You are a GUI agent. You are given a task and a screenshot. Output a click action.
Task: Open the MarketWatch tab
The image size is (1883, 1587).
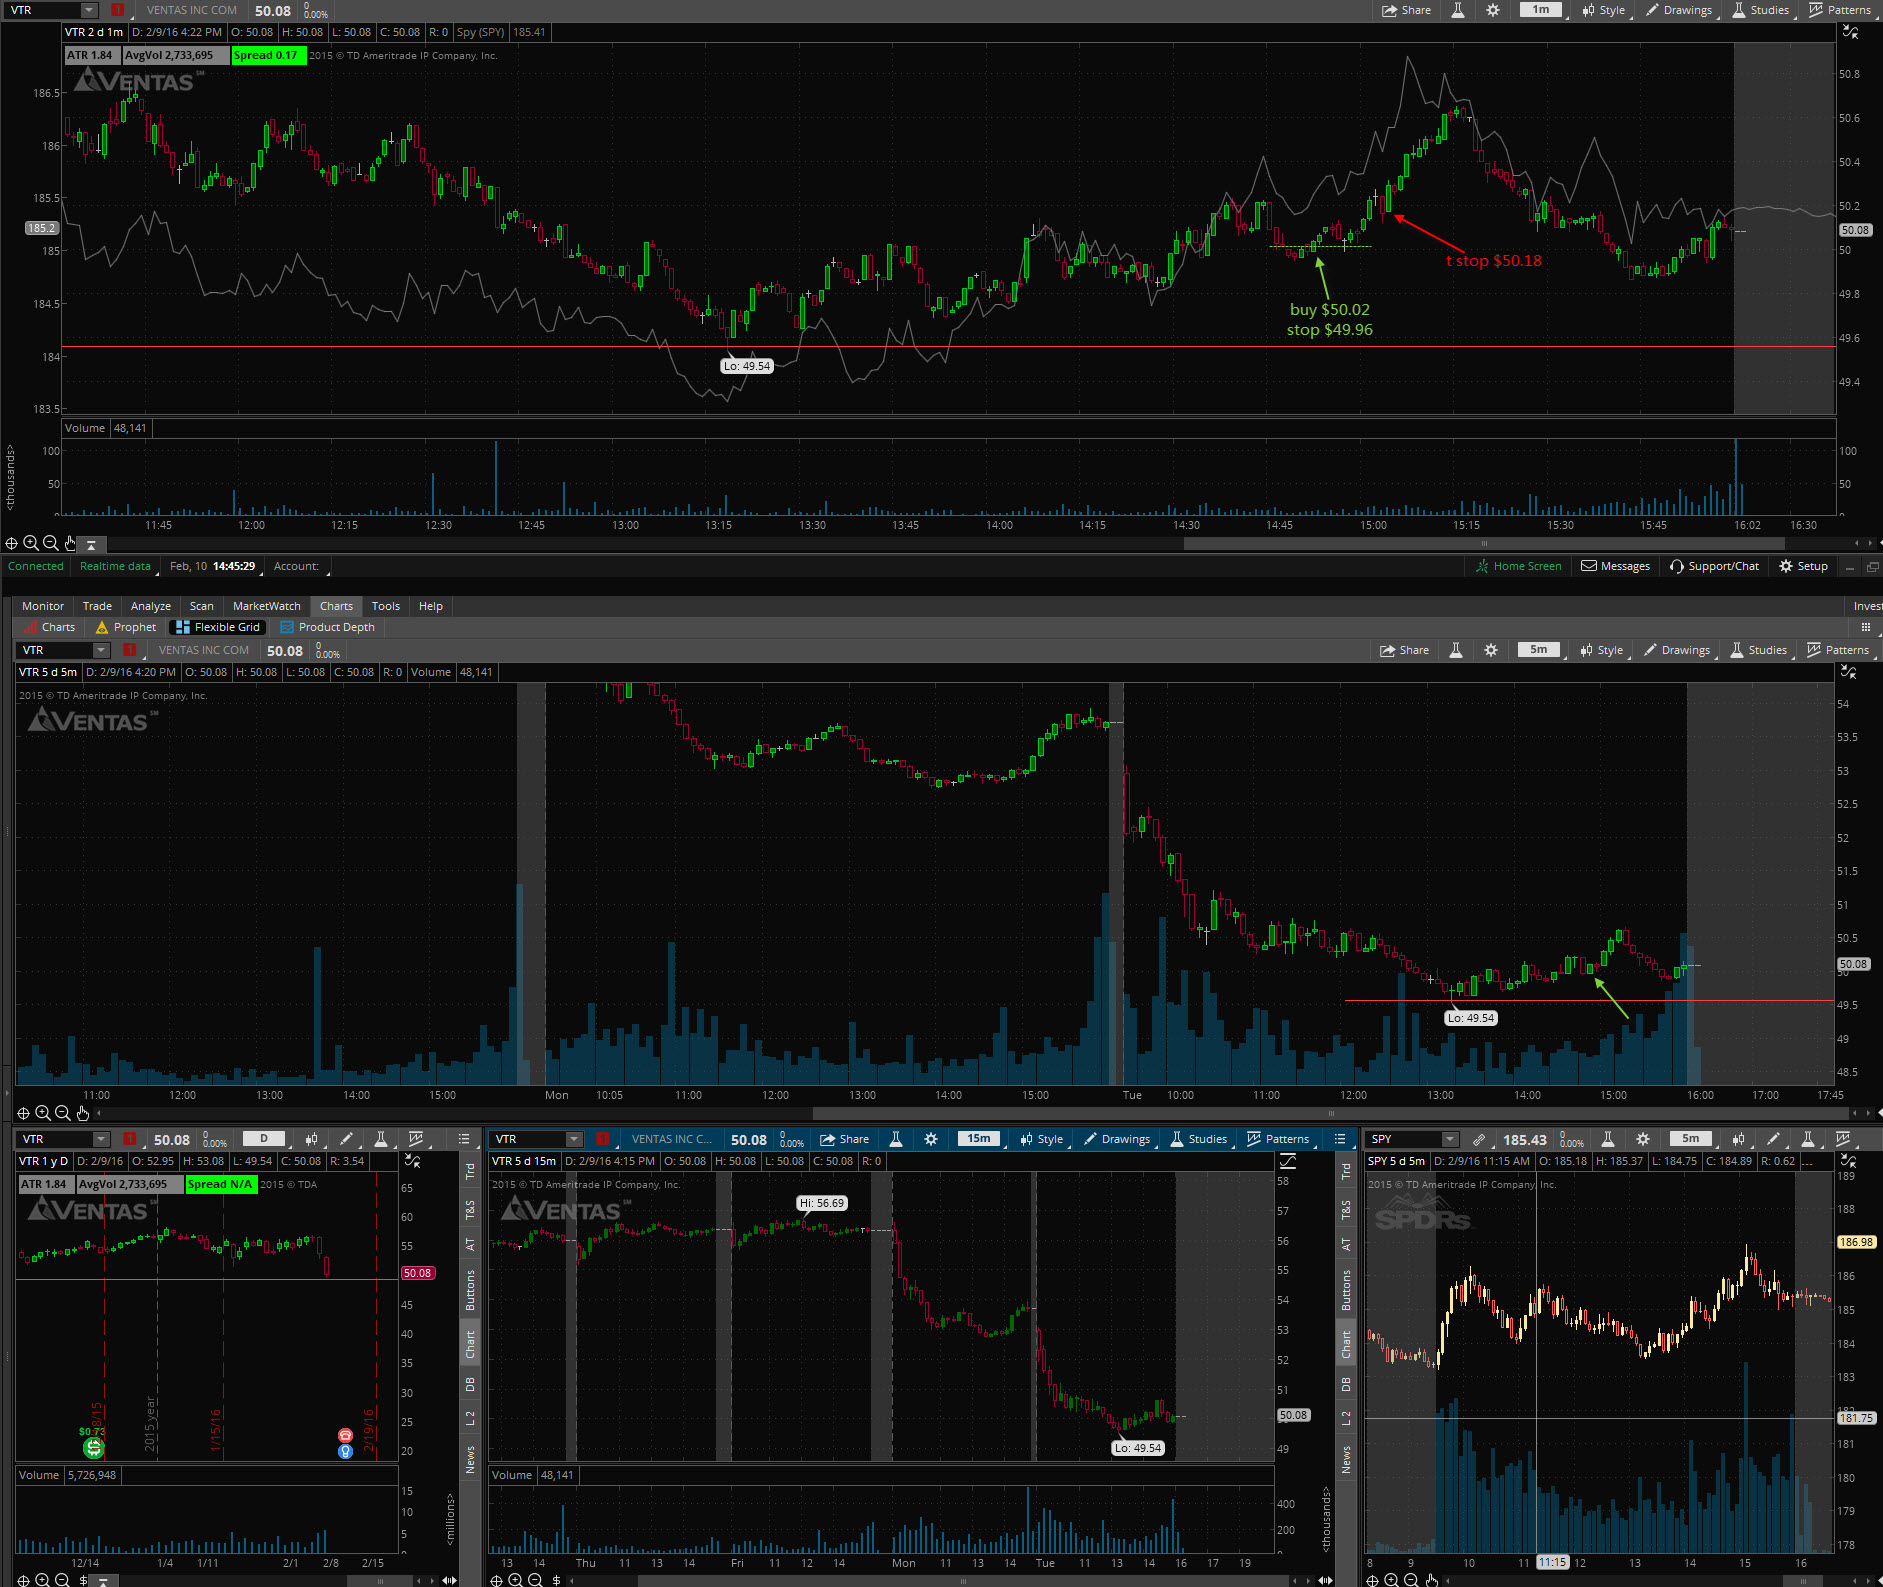267,606
